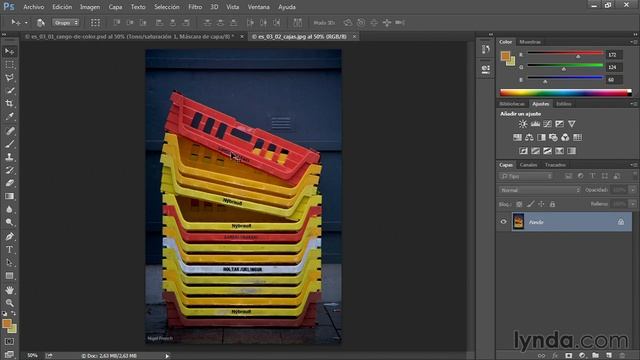640x360 pixels.
Task: Add an Invert adjustment
Action: point(523,151)
